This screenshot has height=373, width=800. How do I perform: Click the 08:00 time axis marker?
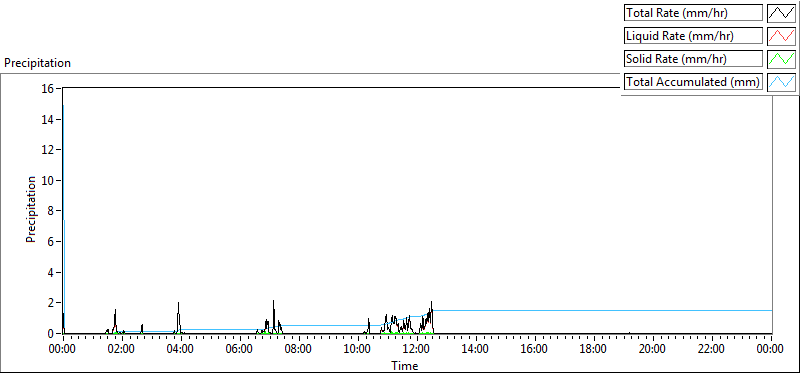(x=299, y=350)
